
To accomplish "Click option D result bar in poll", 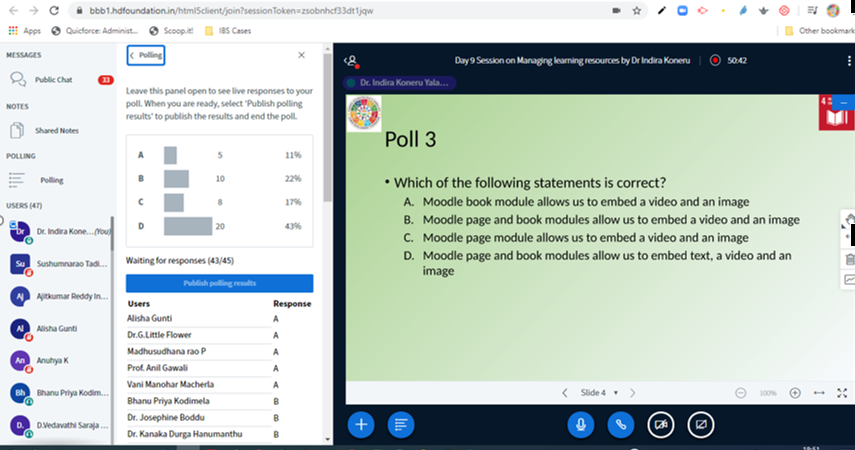I will (188, 226).
